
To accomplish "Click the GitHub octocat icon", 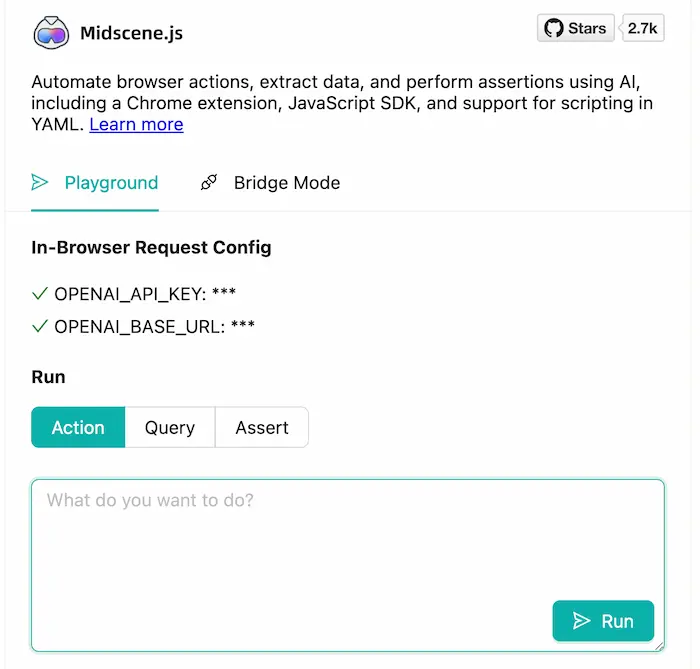I will click(x=553, y=28).
